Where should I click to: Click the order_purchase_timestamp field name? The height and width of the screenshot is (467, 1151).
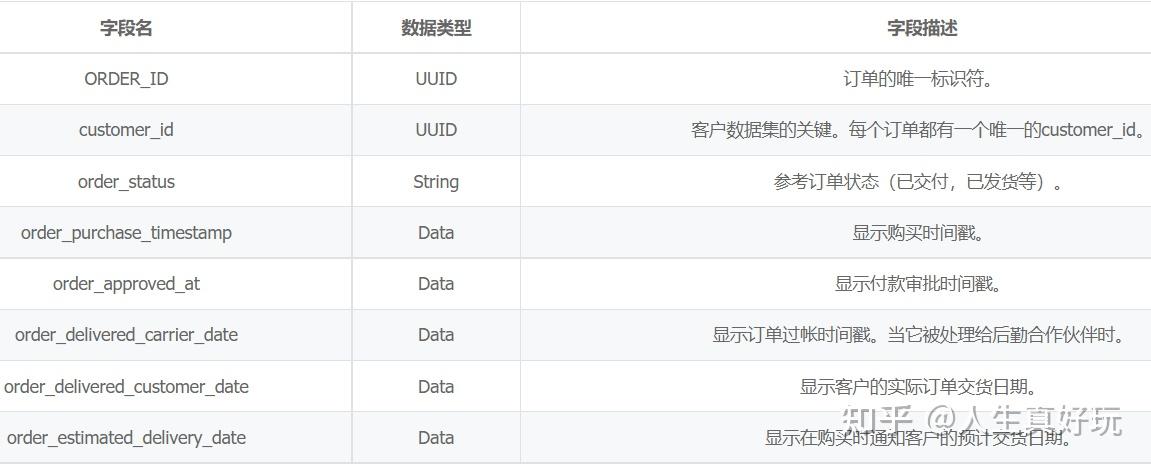tap(126, 233)
